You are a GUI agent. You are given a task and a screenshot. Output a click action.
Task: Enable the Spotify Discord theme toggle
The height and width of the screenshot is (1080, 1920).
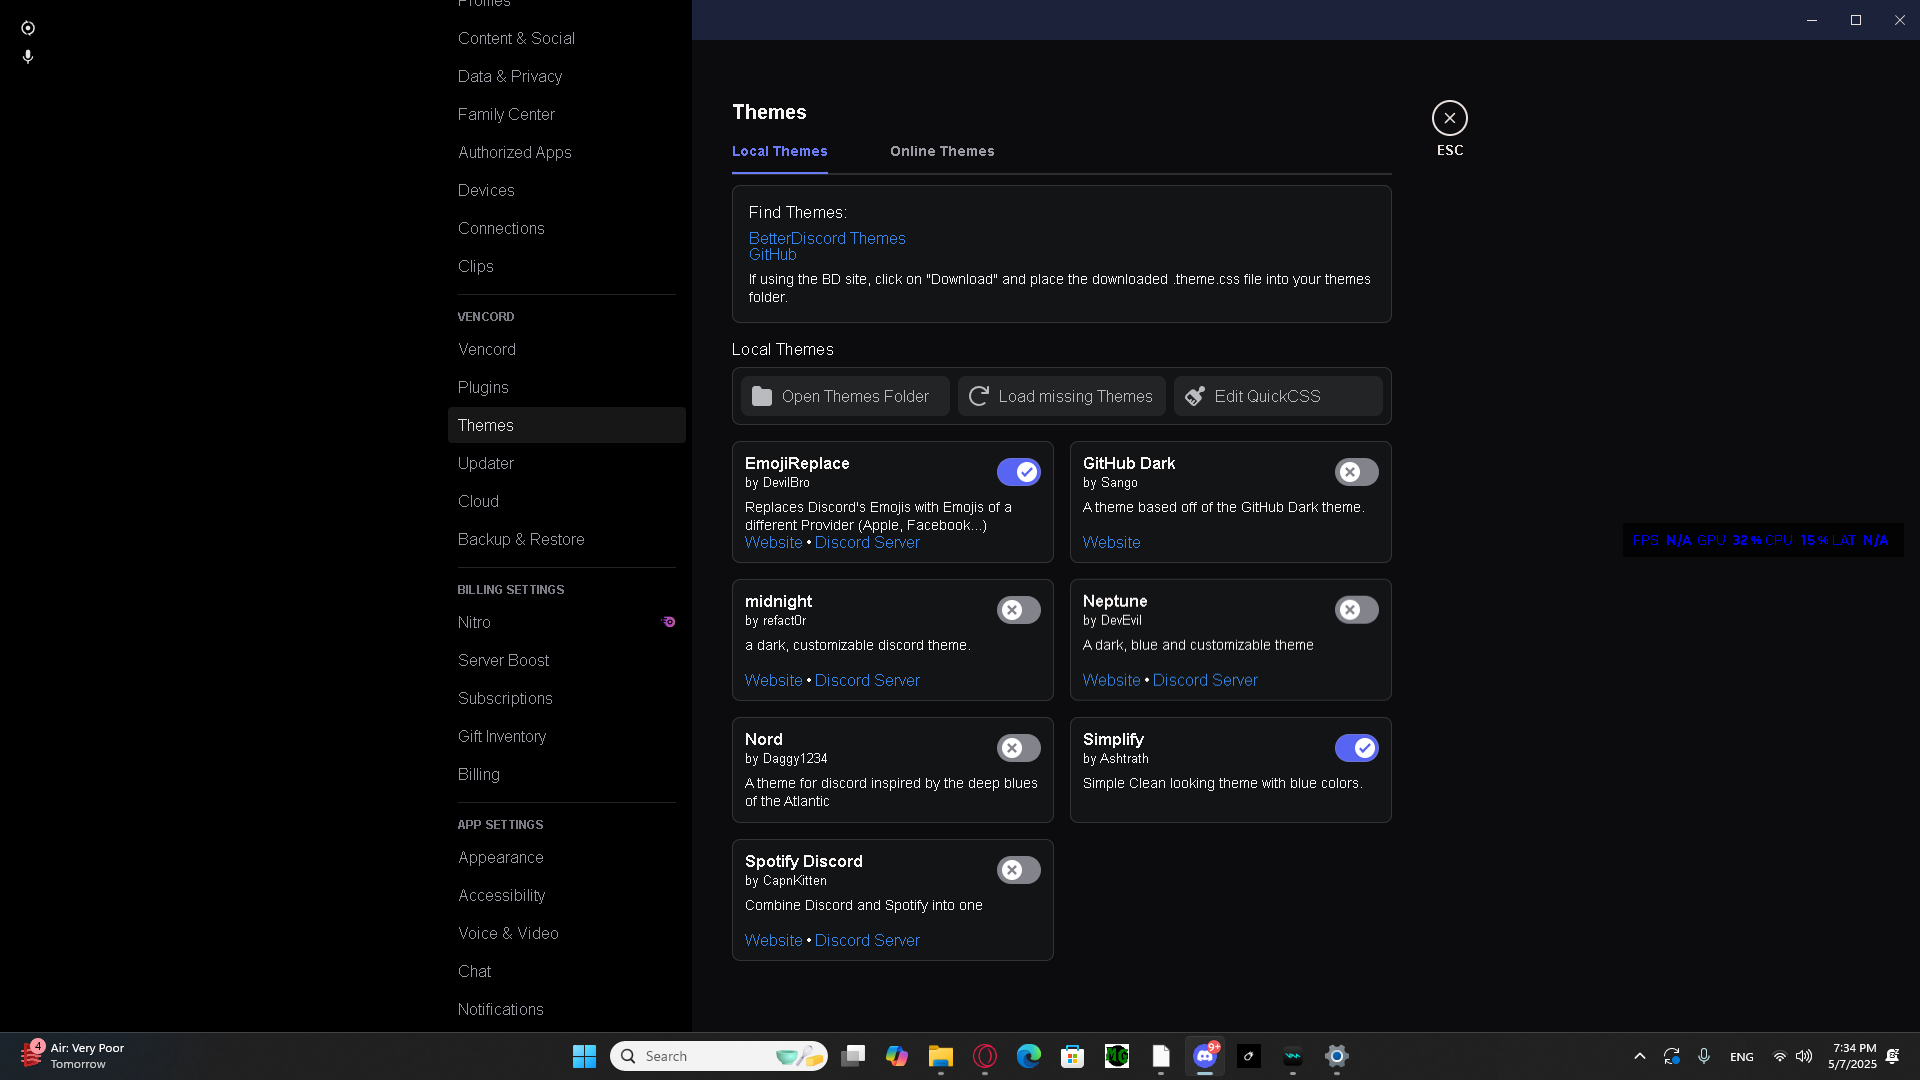coord(1018,870)
